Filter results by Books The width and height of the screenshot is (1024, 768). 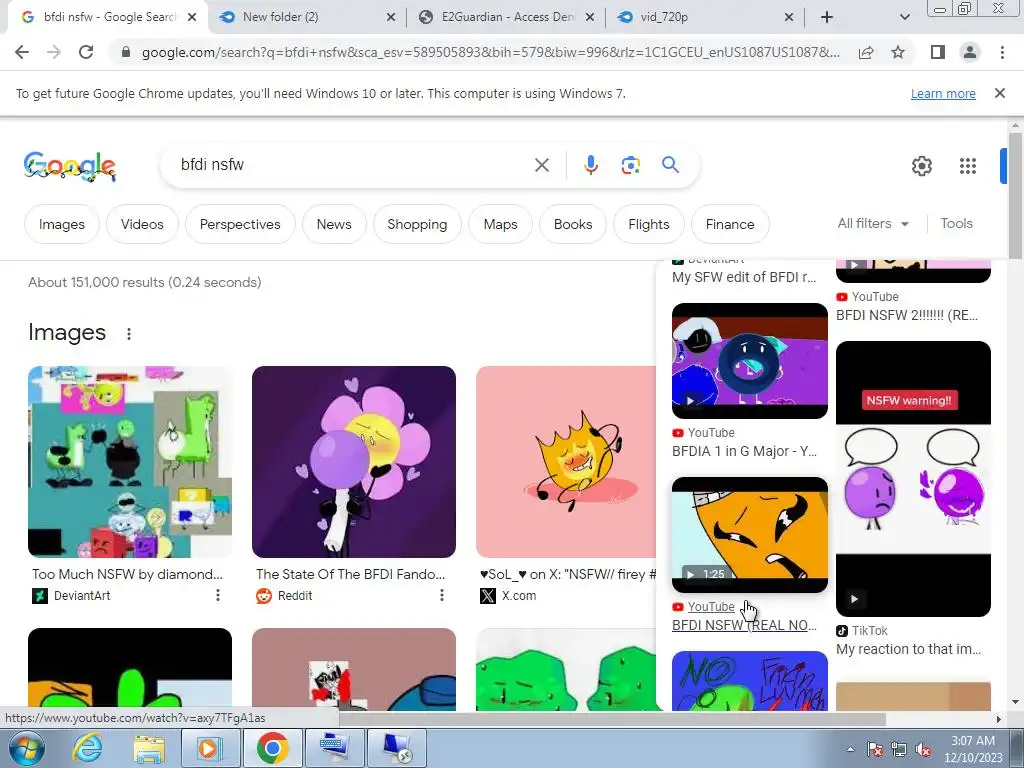(x=573, y=224)
